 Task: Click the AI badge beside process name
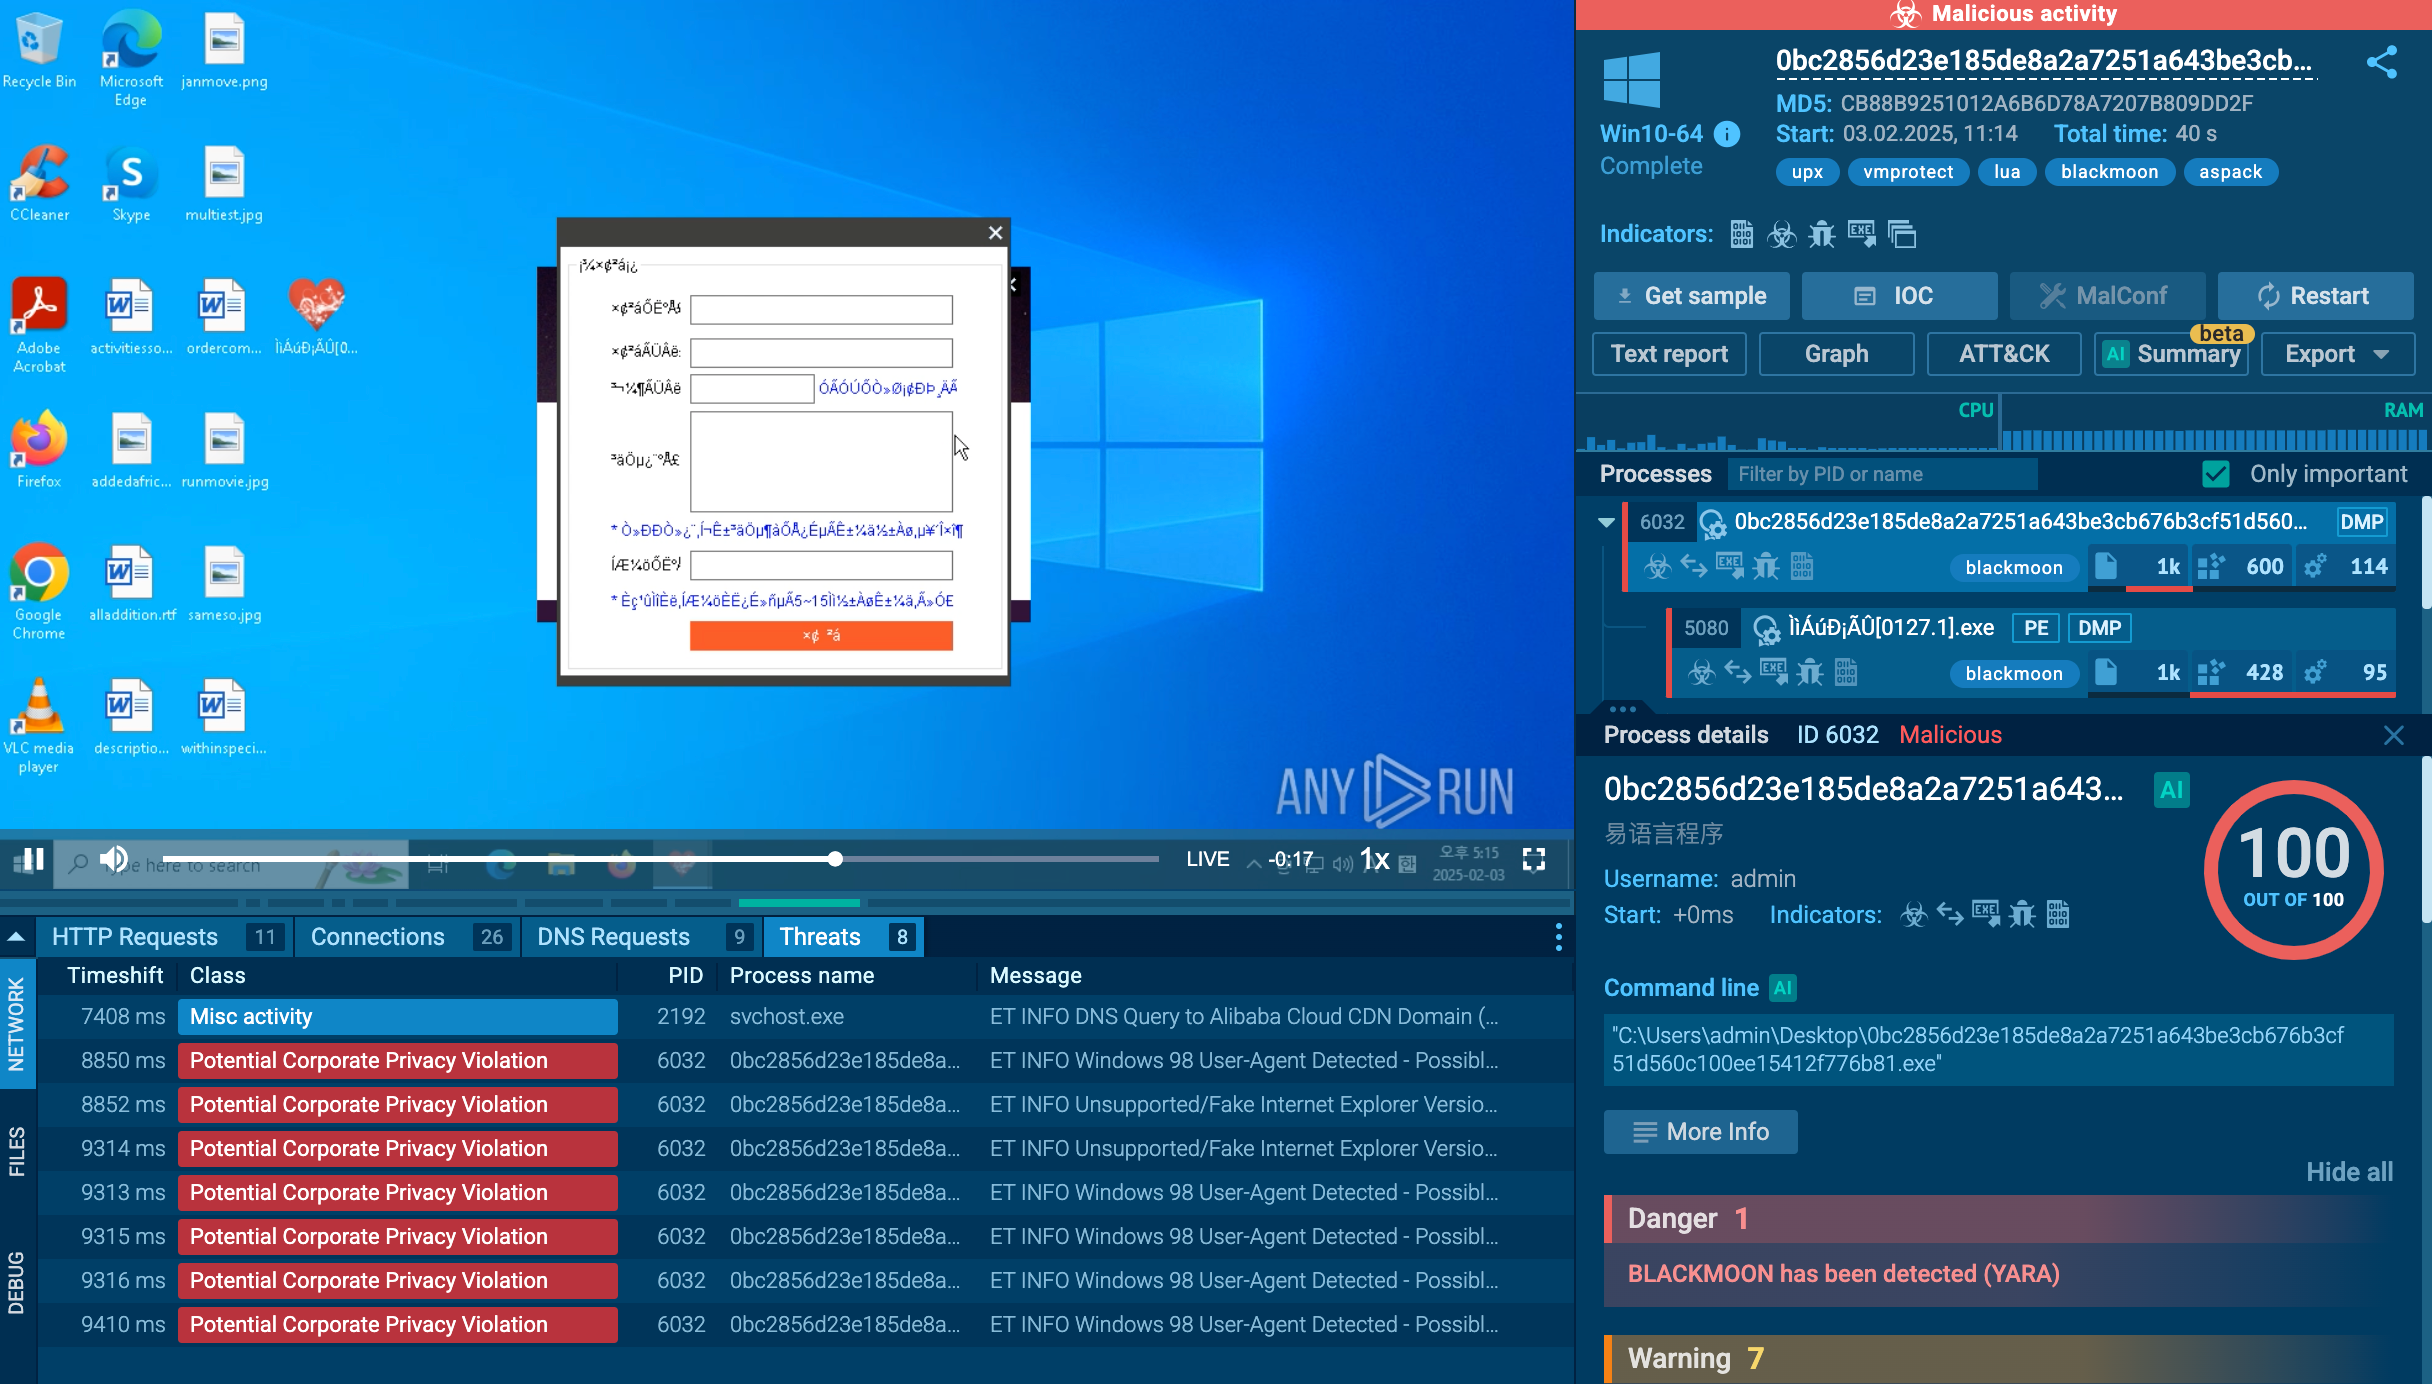(2171, 790)
